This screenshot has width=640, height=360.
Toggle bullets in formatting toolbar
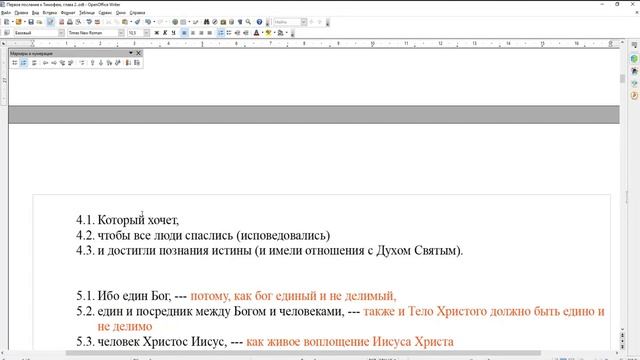click(229, 33)
